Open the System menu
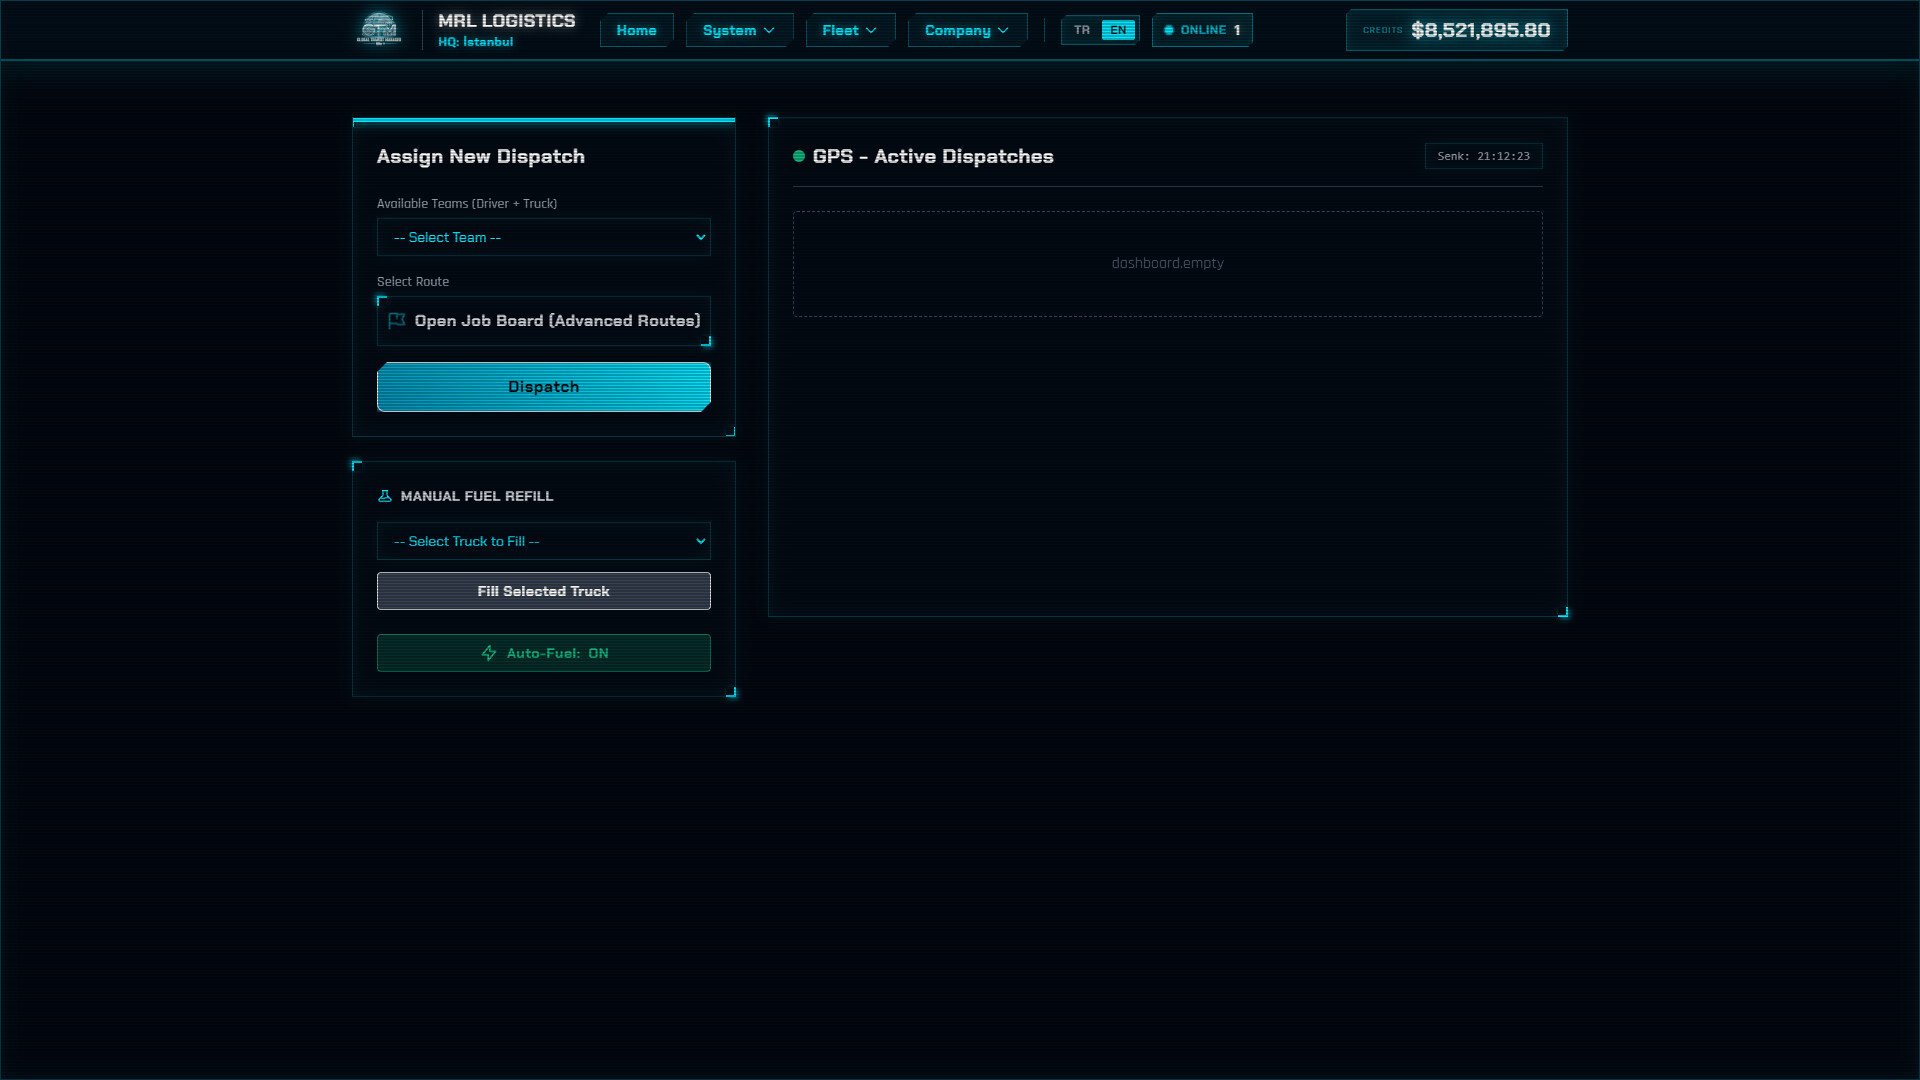 738,30
